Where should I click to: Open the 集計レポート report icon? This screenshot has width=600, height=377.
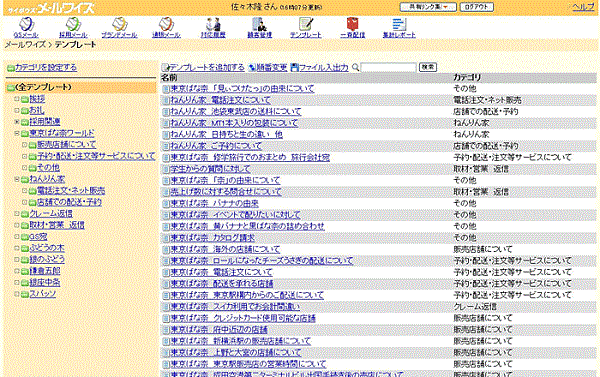click(x=399, y=24)
